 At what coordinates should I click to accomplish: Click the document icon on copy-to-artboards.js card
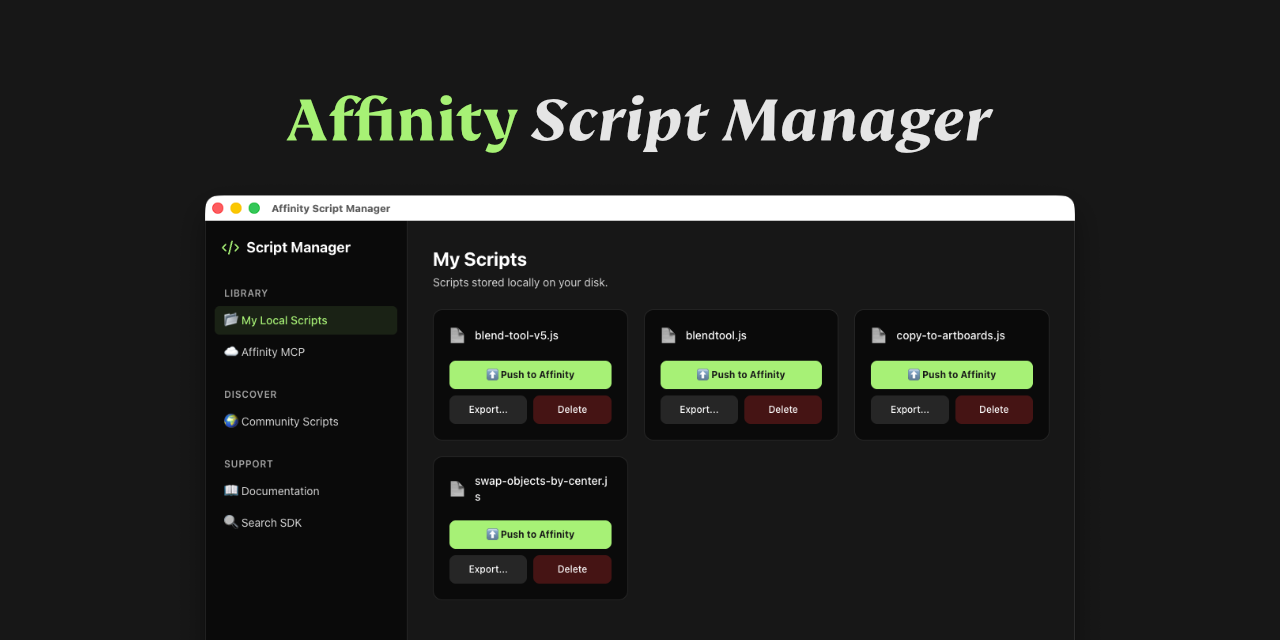878,335
